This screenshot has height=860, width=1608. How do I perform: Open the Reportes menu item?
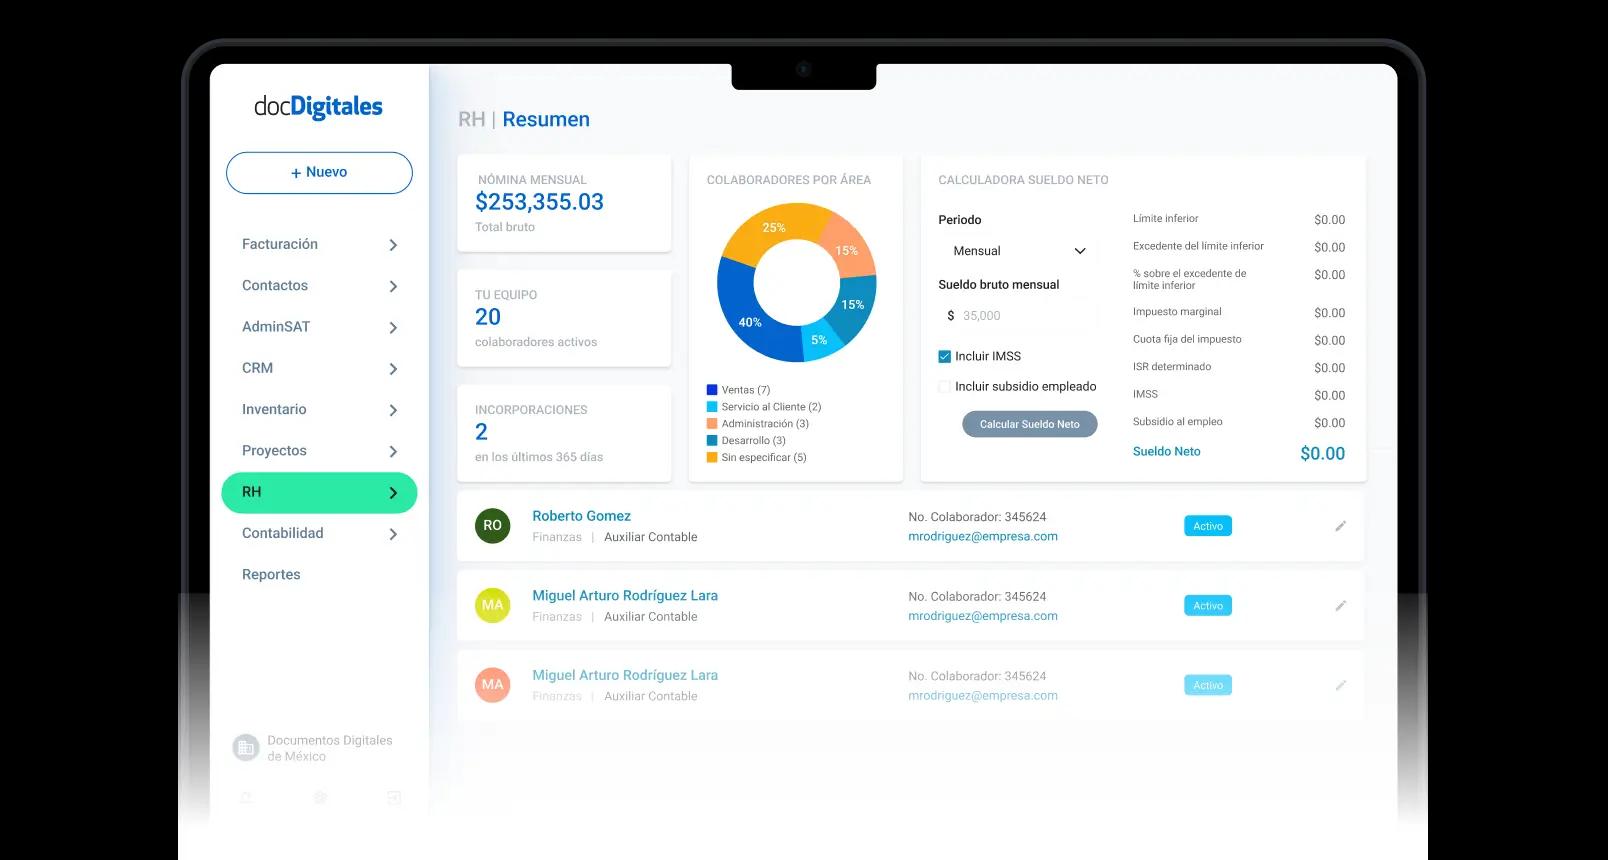(271, 575)
